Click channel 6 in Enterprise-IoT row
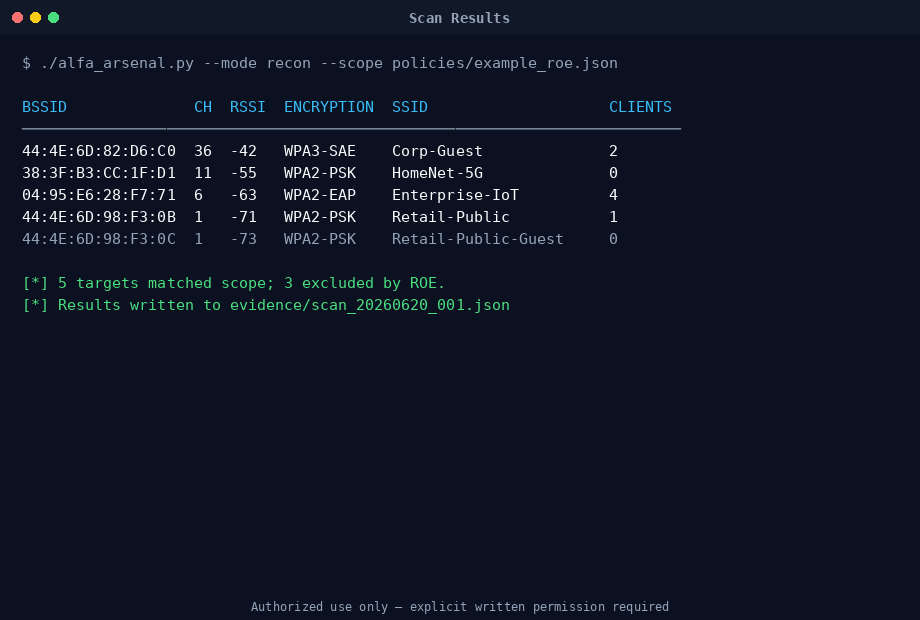The height and width of the screenshot is (620, 920). pyautogui.click(x=199, y=195)
